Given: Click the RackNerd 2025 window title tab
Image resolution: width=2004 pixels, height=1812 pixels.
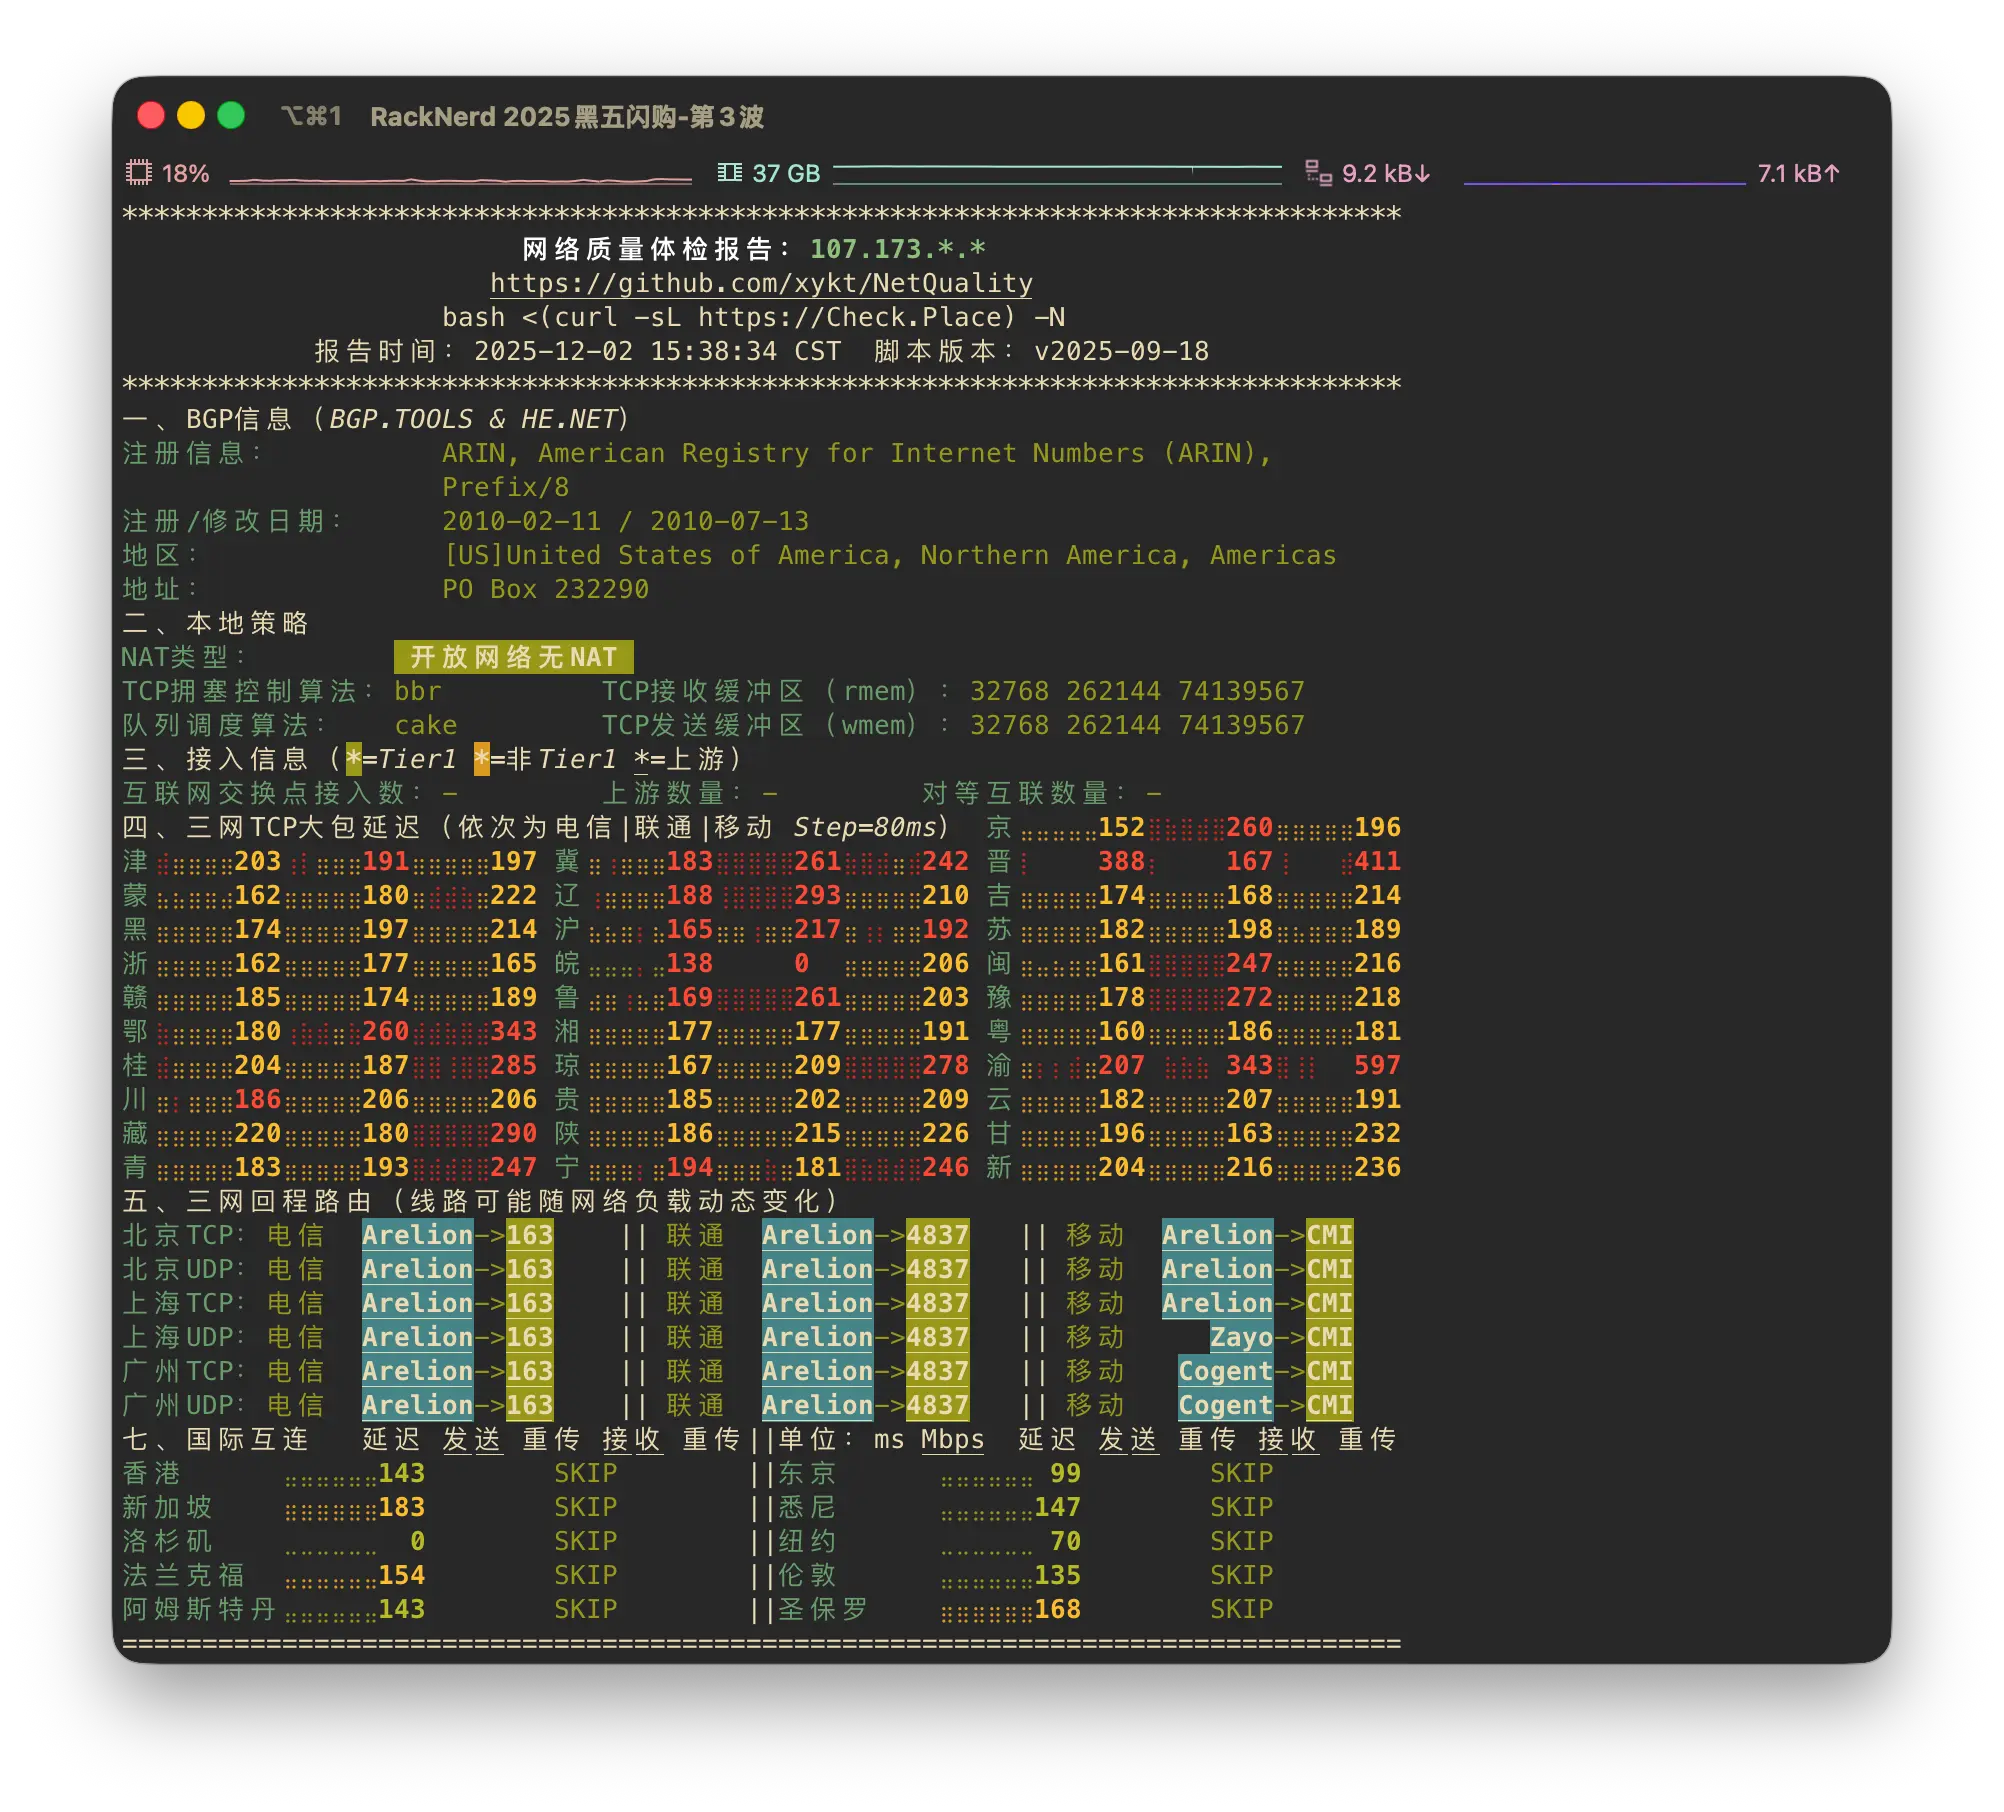Looking at the screenshot, I should pyautogui.click(x=566, y=117).
